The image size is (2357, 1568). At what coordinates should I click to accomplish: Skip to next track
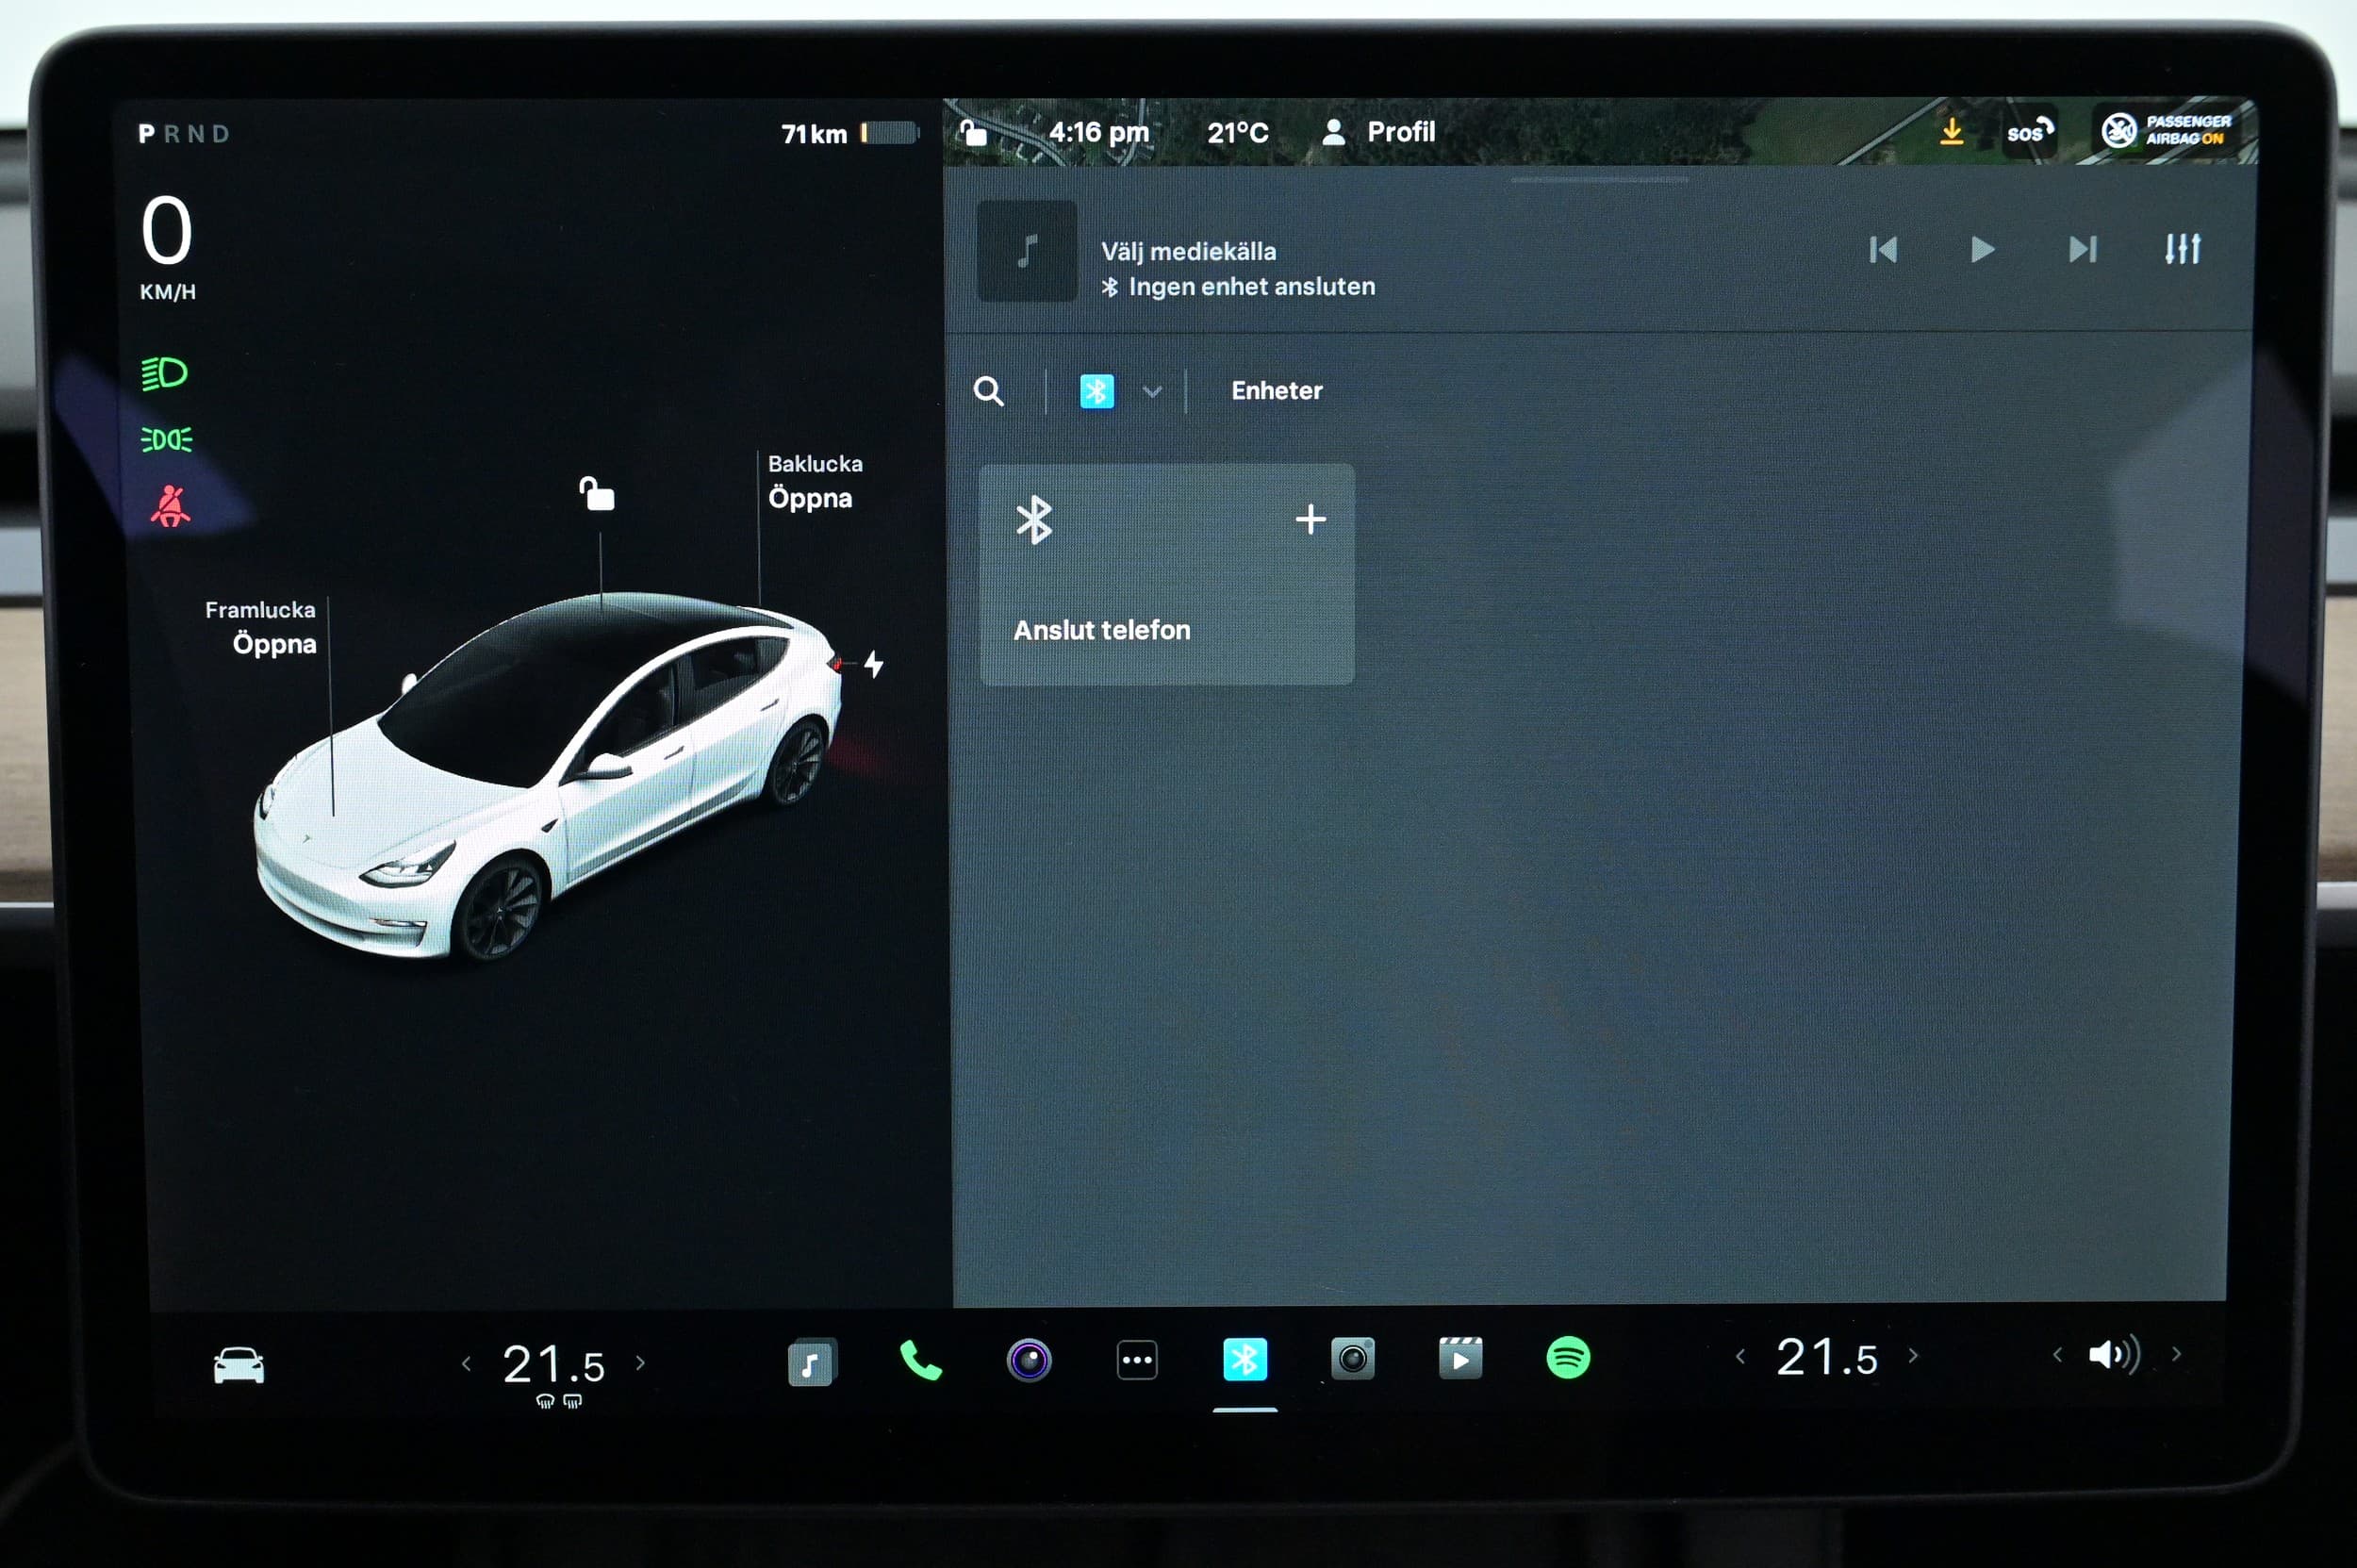[2082, 249]
